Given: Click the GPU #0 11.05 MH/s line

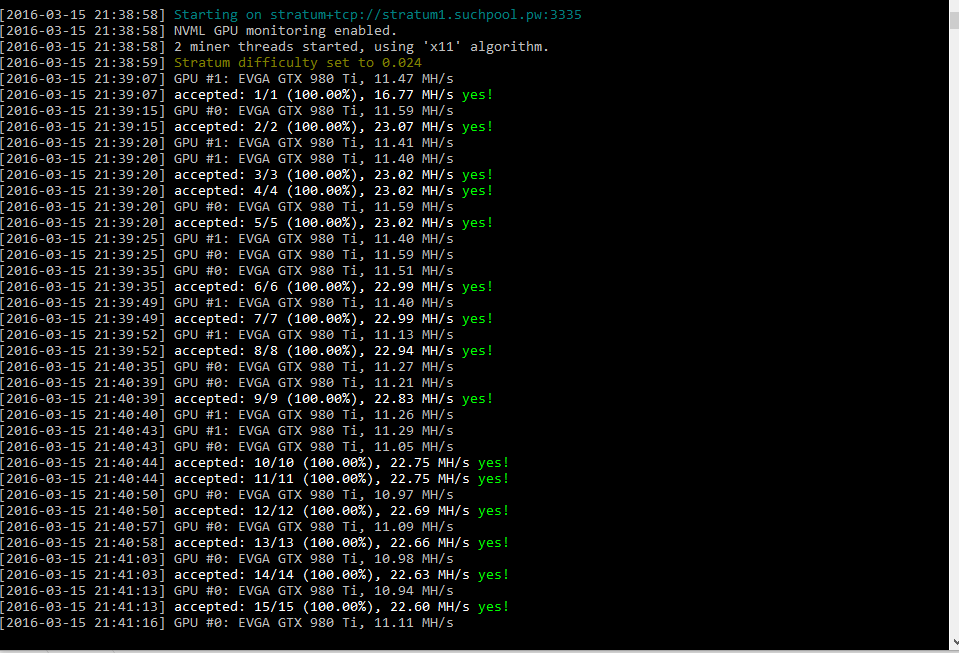Looking at the screenshot, I should tap(227, 447).
